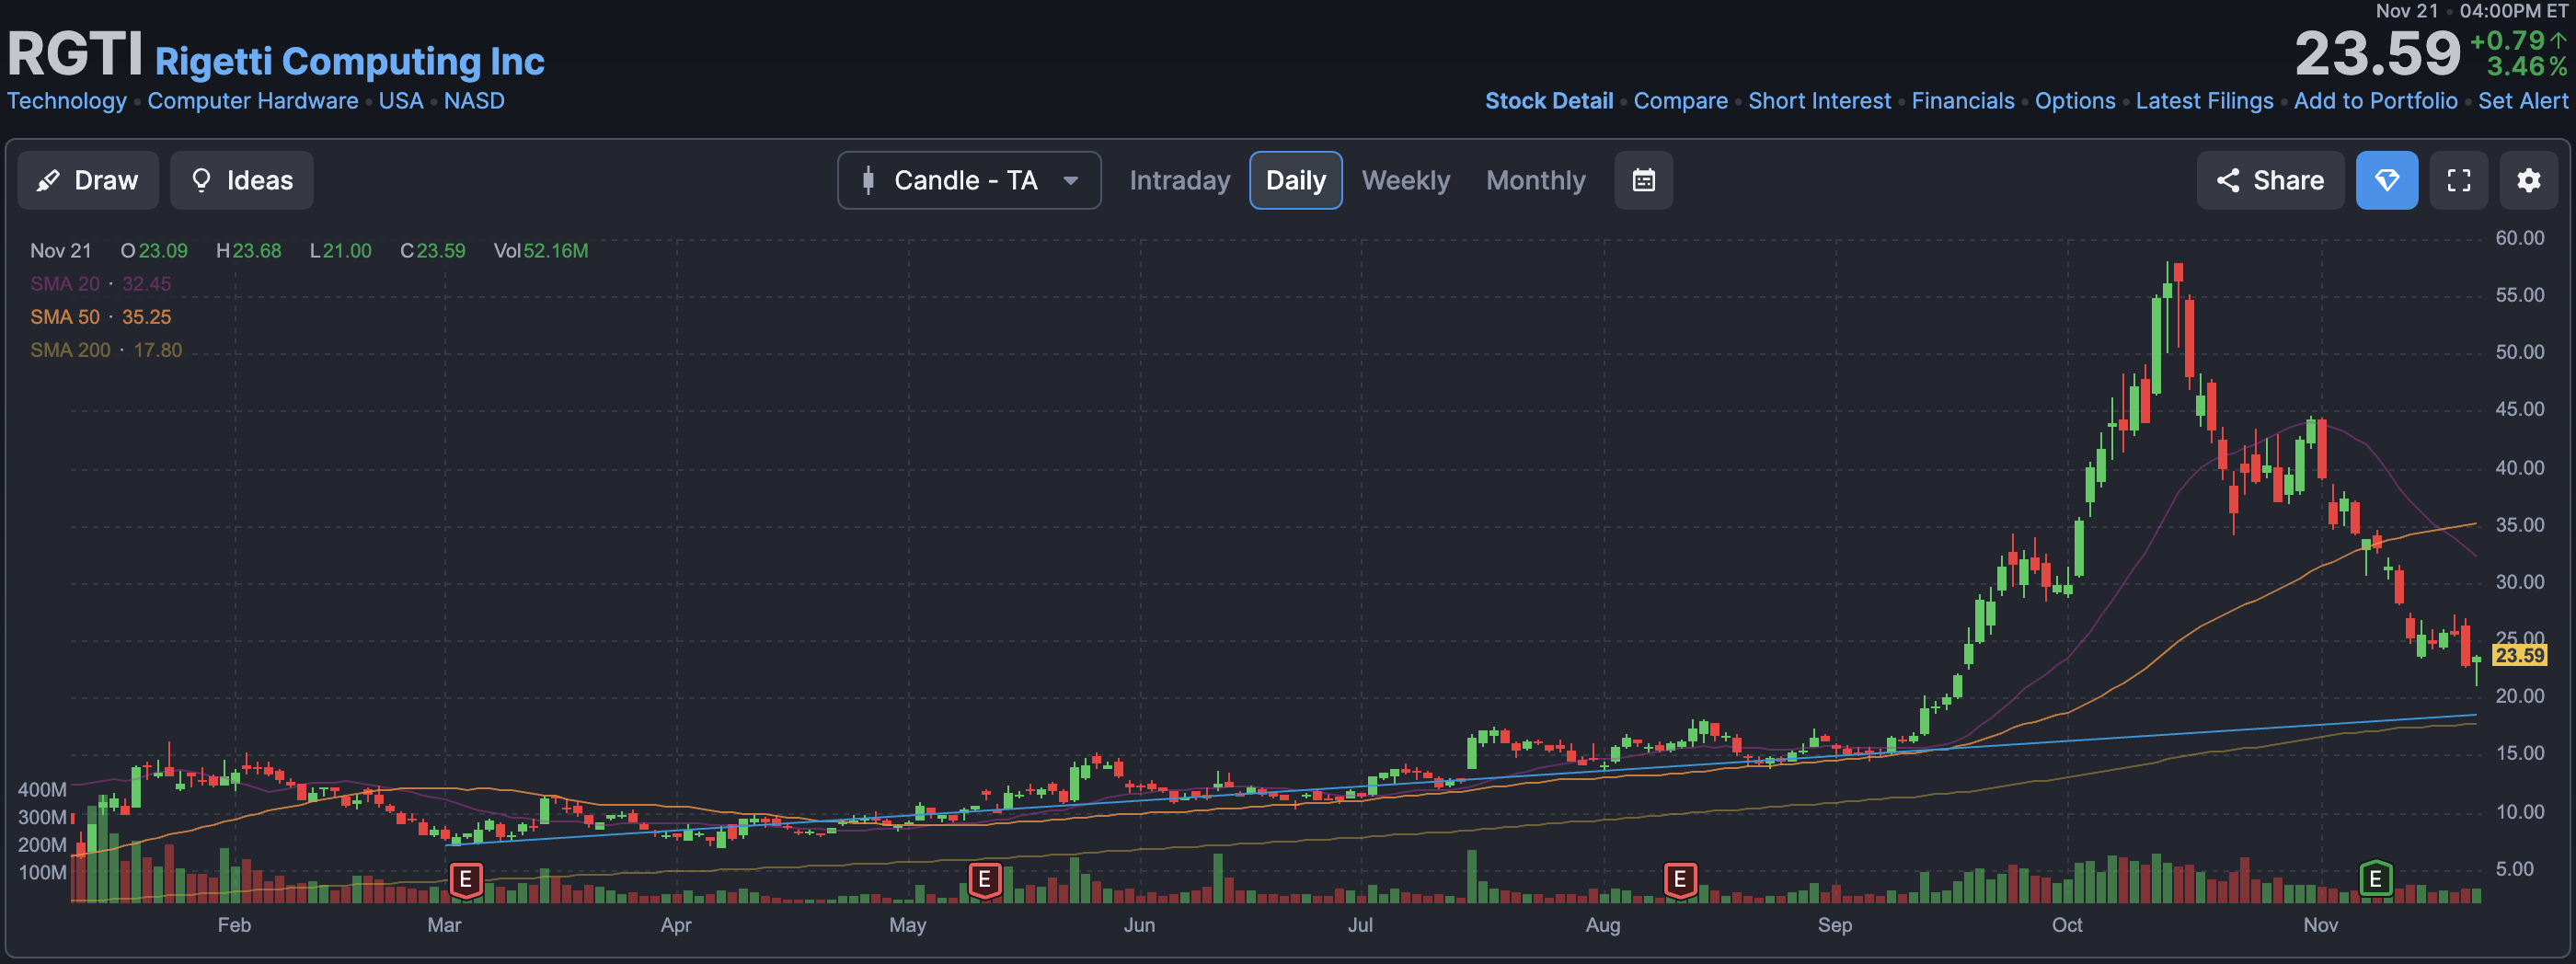Open the Ideas panel

[241, 180]
